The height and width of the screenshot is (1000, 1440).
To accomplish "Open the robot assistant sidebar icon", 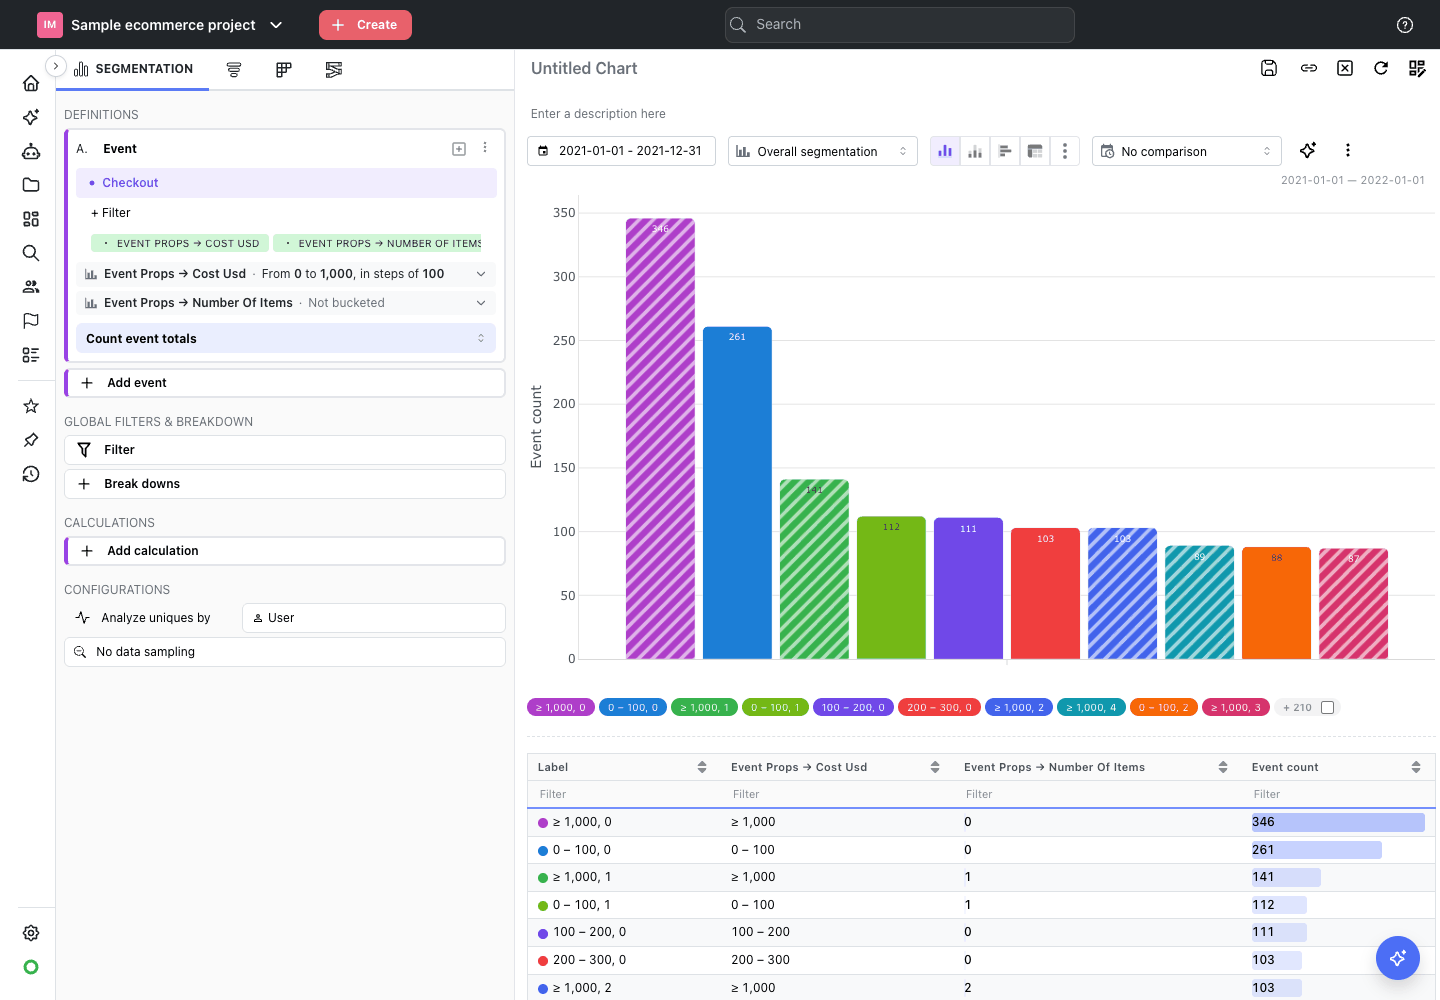I will [x=31, y=151].
